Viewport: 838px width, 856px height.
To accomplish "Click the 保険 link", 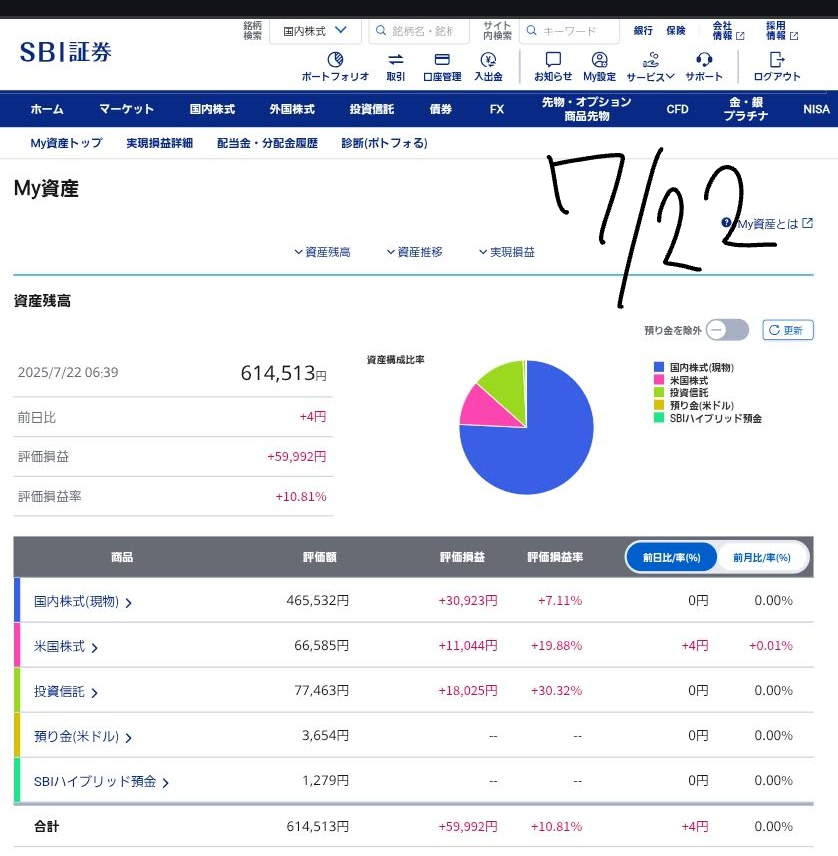I will point(676,31).
